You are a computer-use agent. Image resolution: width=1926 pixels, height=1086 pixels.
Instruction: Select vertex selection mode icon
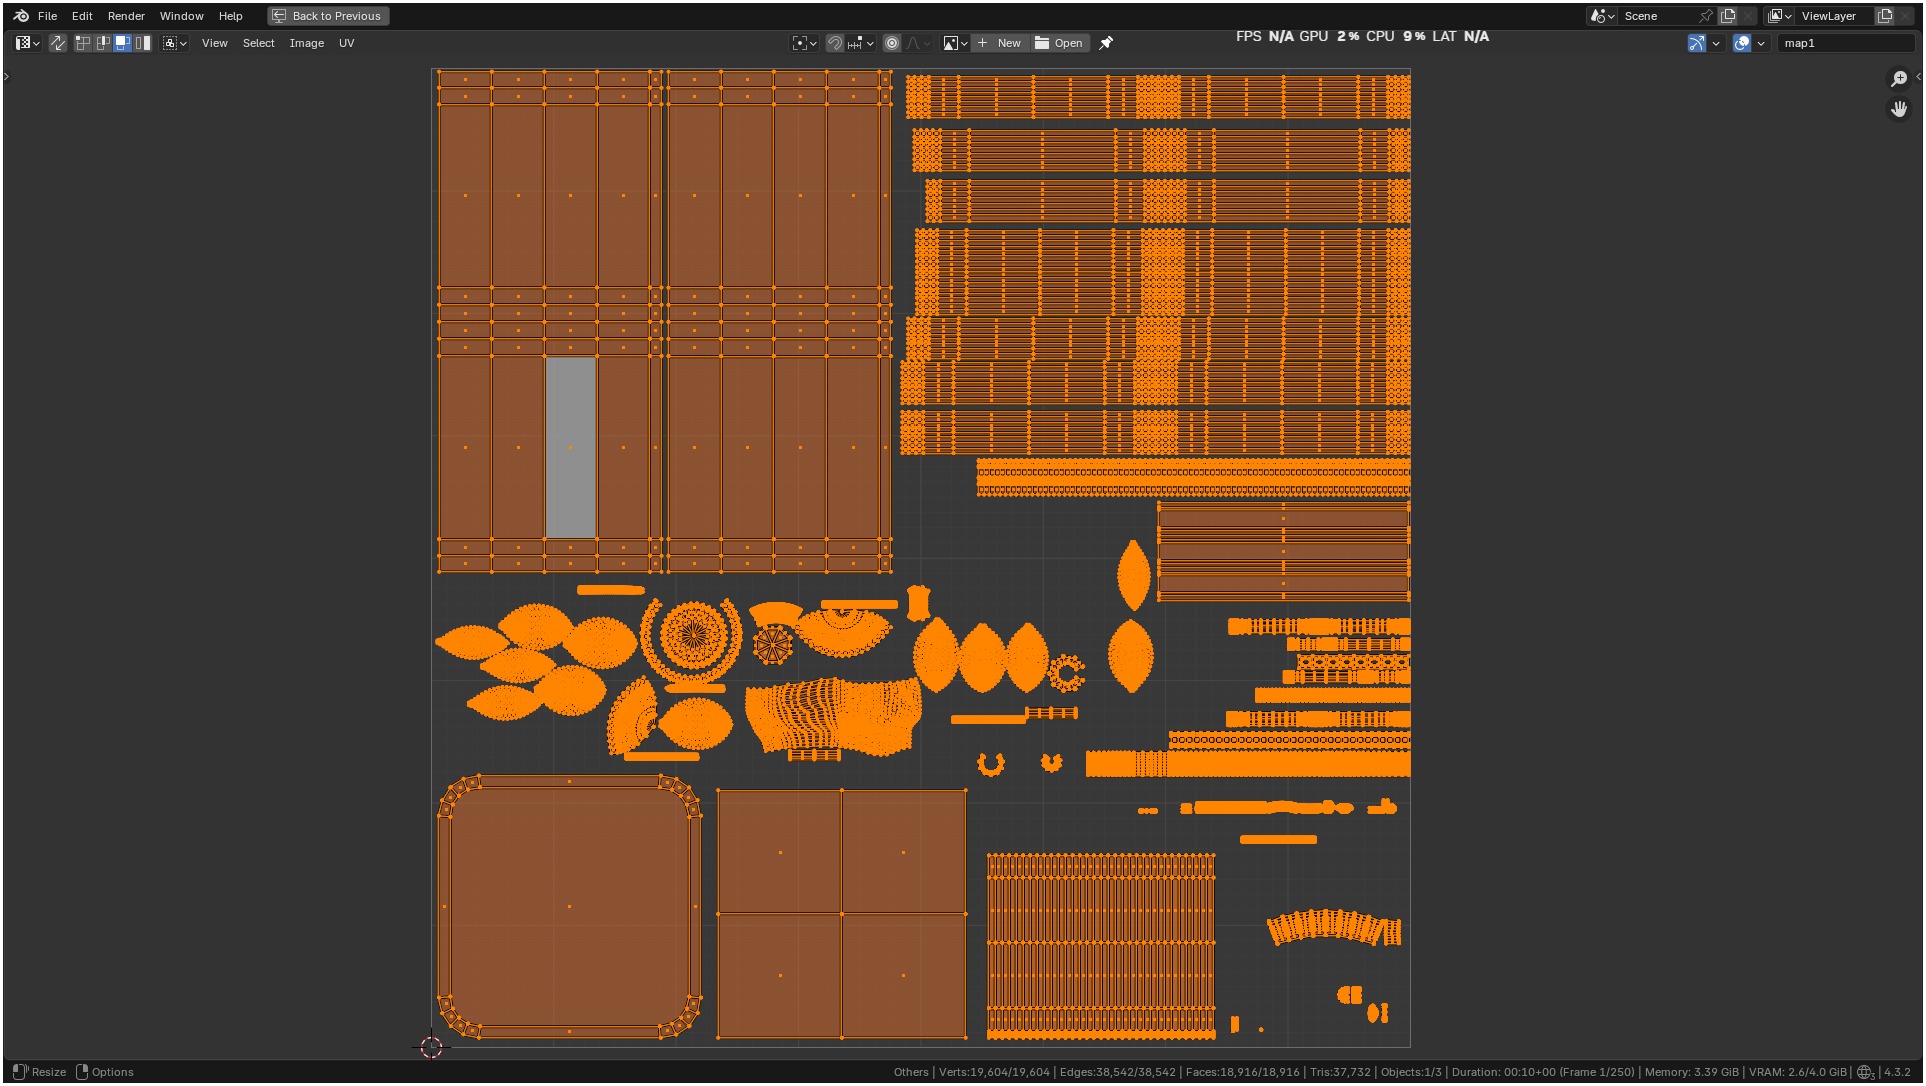(83, 43)
